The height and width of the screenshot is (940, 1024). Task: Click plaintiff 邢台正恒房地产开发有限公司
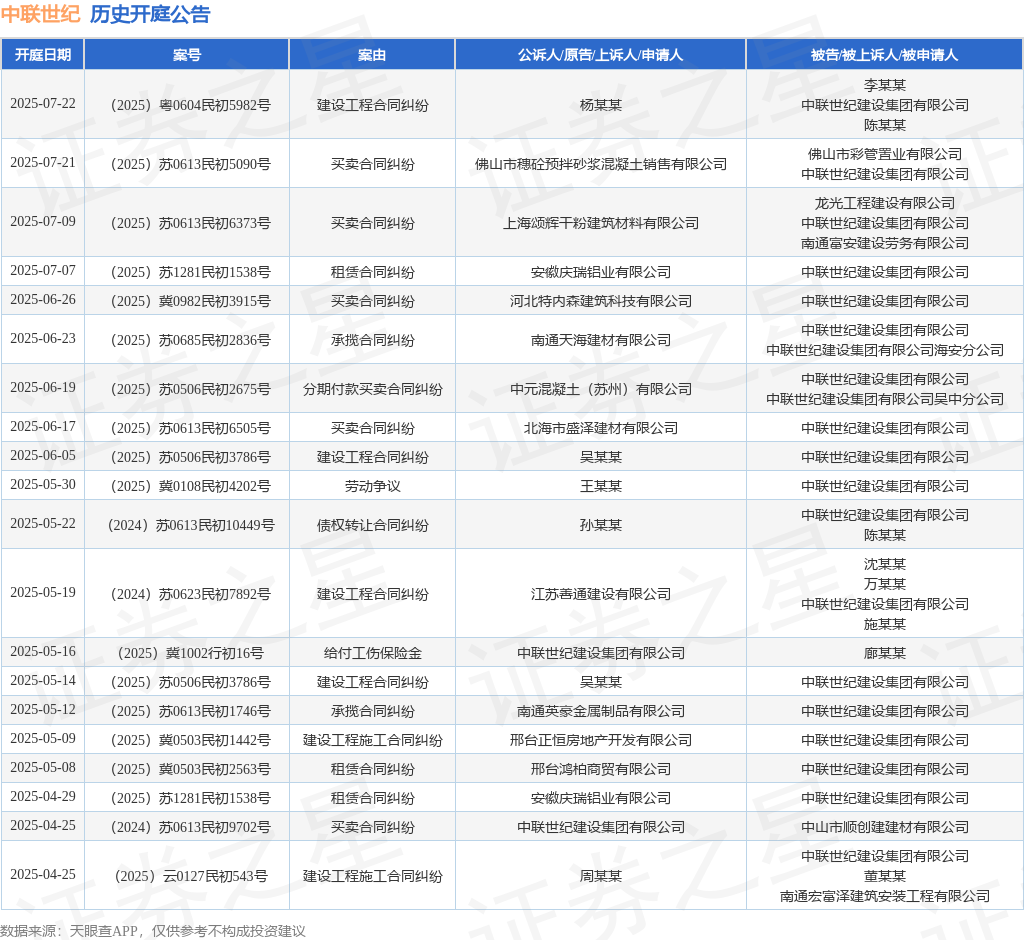point(601,740)
